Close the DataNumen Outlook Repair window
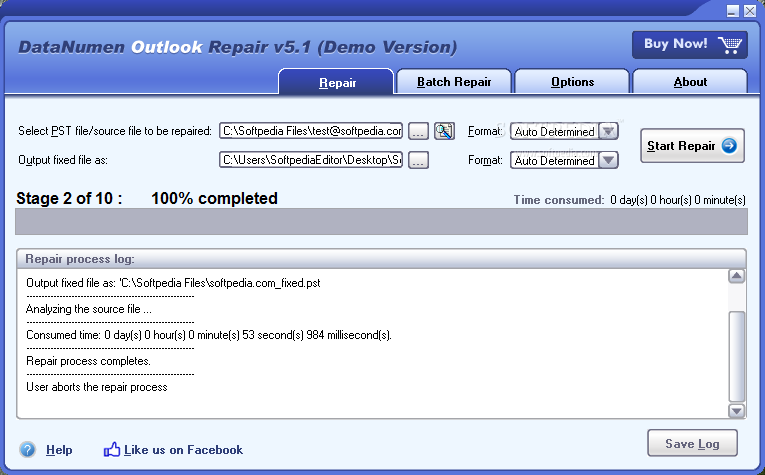The height and width of the screenshot is (475, 765). click(750, 11)
